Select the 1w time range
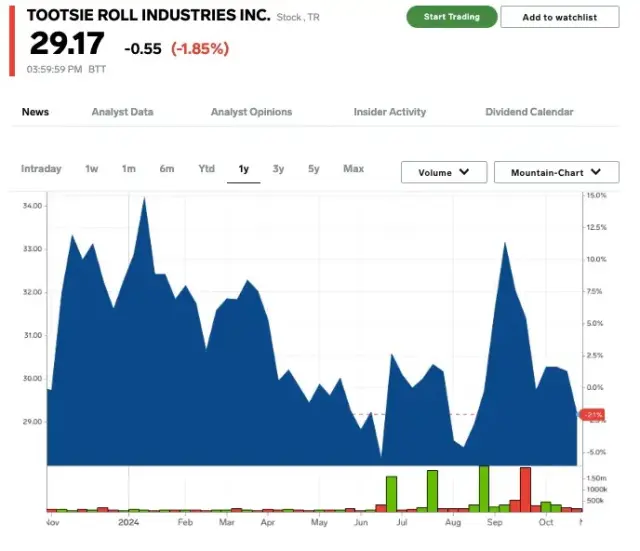Screen dimensions: 640x551 pyautogui.click(x=92, y=169)
